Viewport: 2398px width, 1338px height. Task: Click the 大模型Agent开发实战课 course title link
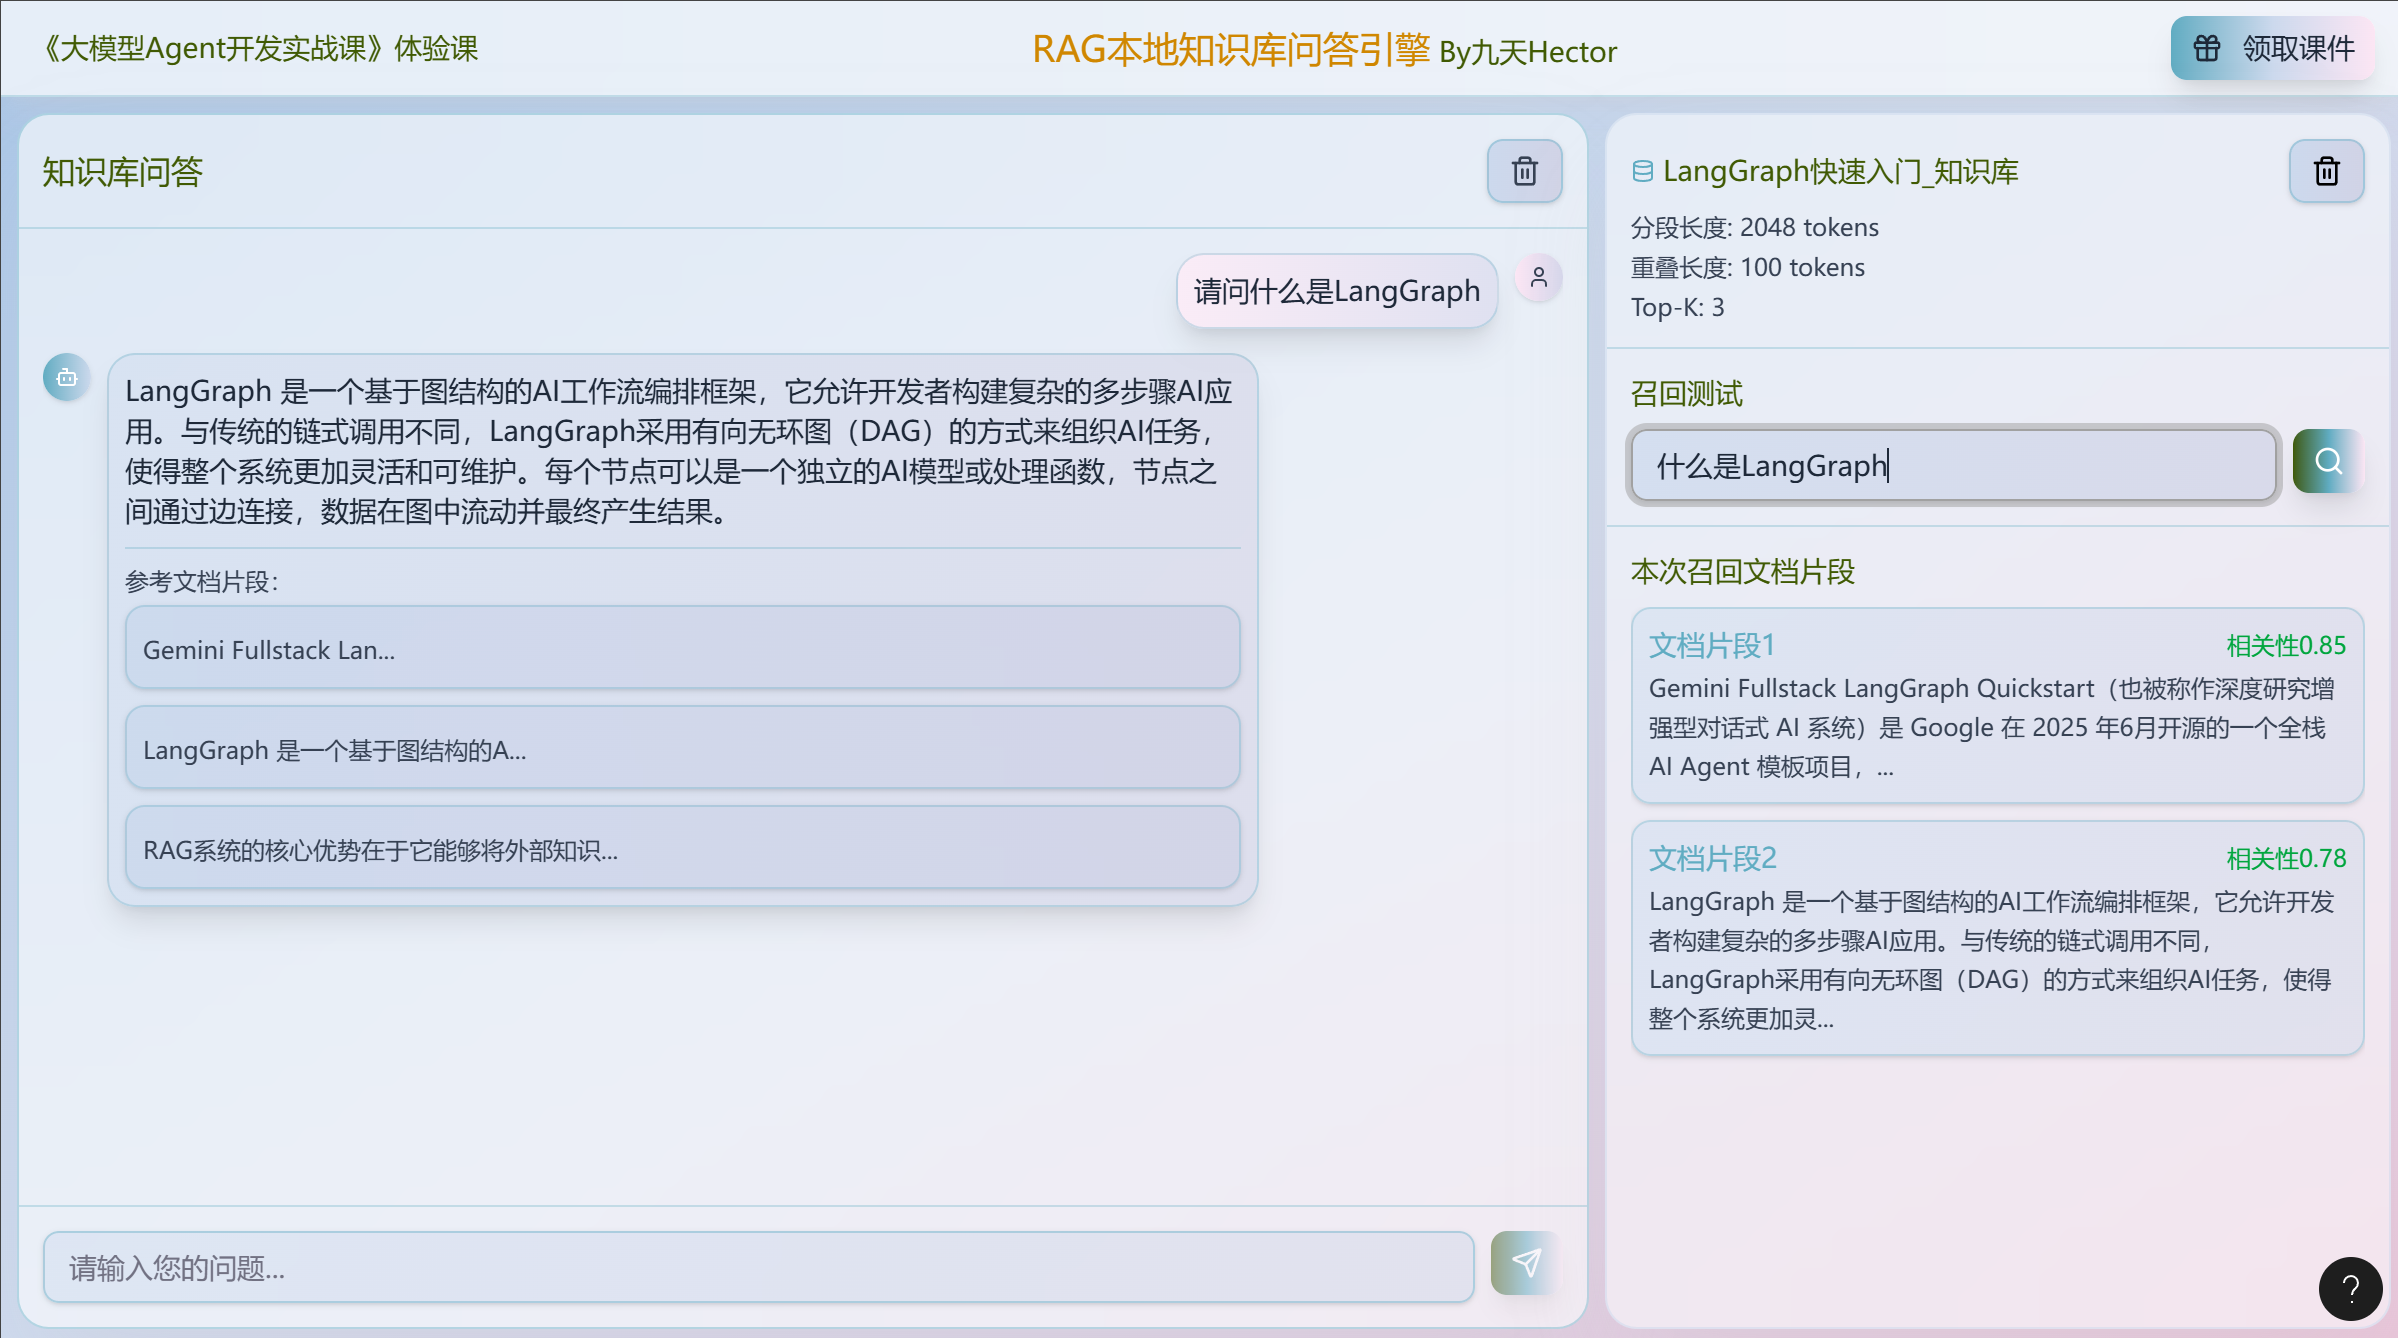click(258, 48)
